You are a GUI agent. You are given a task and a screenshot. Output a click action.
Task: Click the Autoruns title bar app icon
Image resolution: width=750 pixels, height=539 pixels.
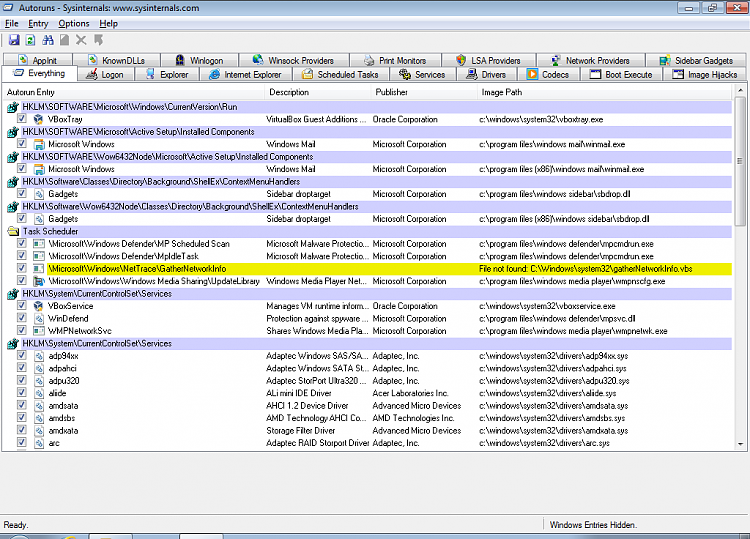[x=9, y=7]
